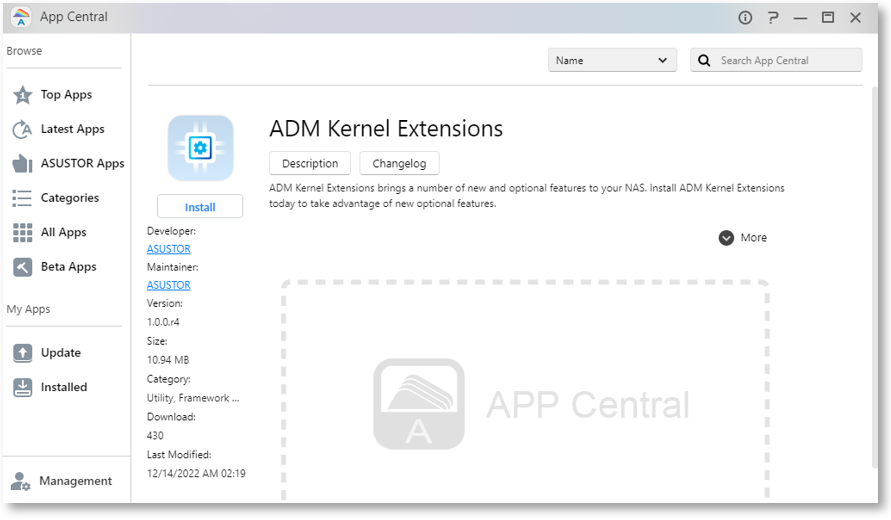Focus the Search App Central field
891x520 pixels.
[x=776, y=60]
